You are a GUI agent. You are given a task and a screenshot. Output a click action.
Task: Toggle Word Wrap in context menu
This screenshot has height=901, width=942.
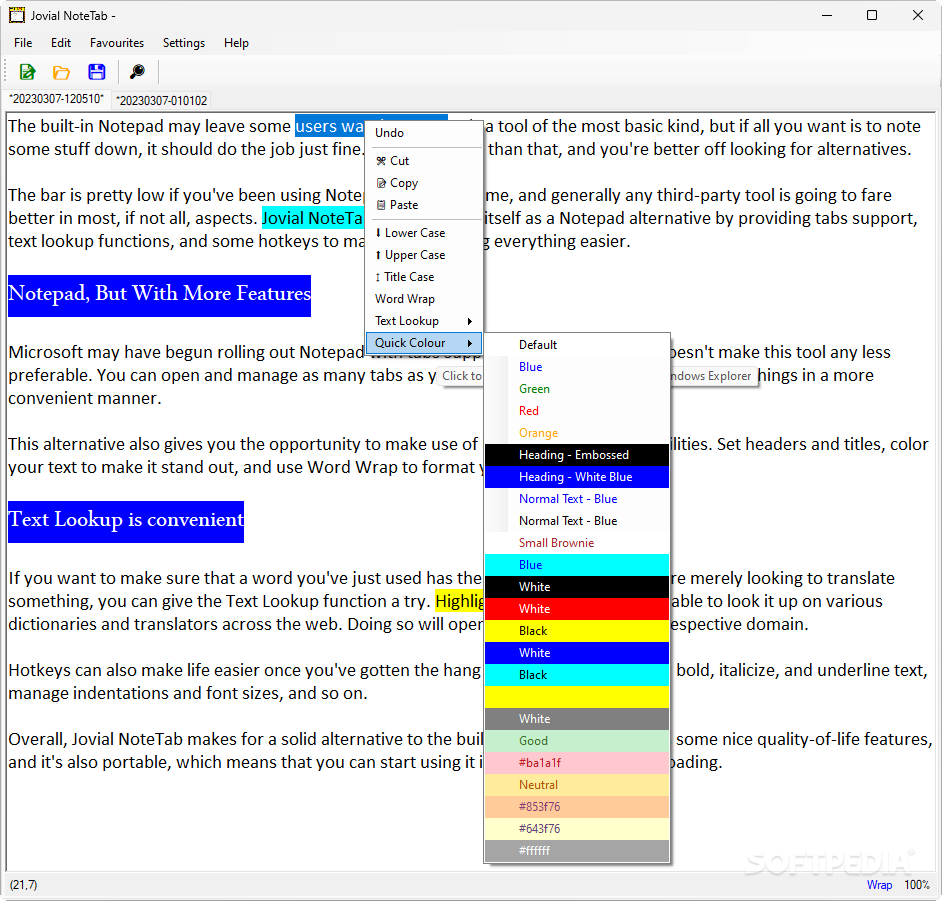click(x=424, y=299)
